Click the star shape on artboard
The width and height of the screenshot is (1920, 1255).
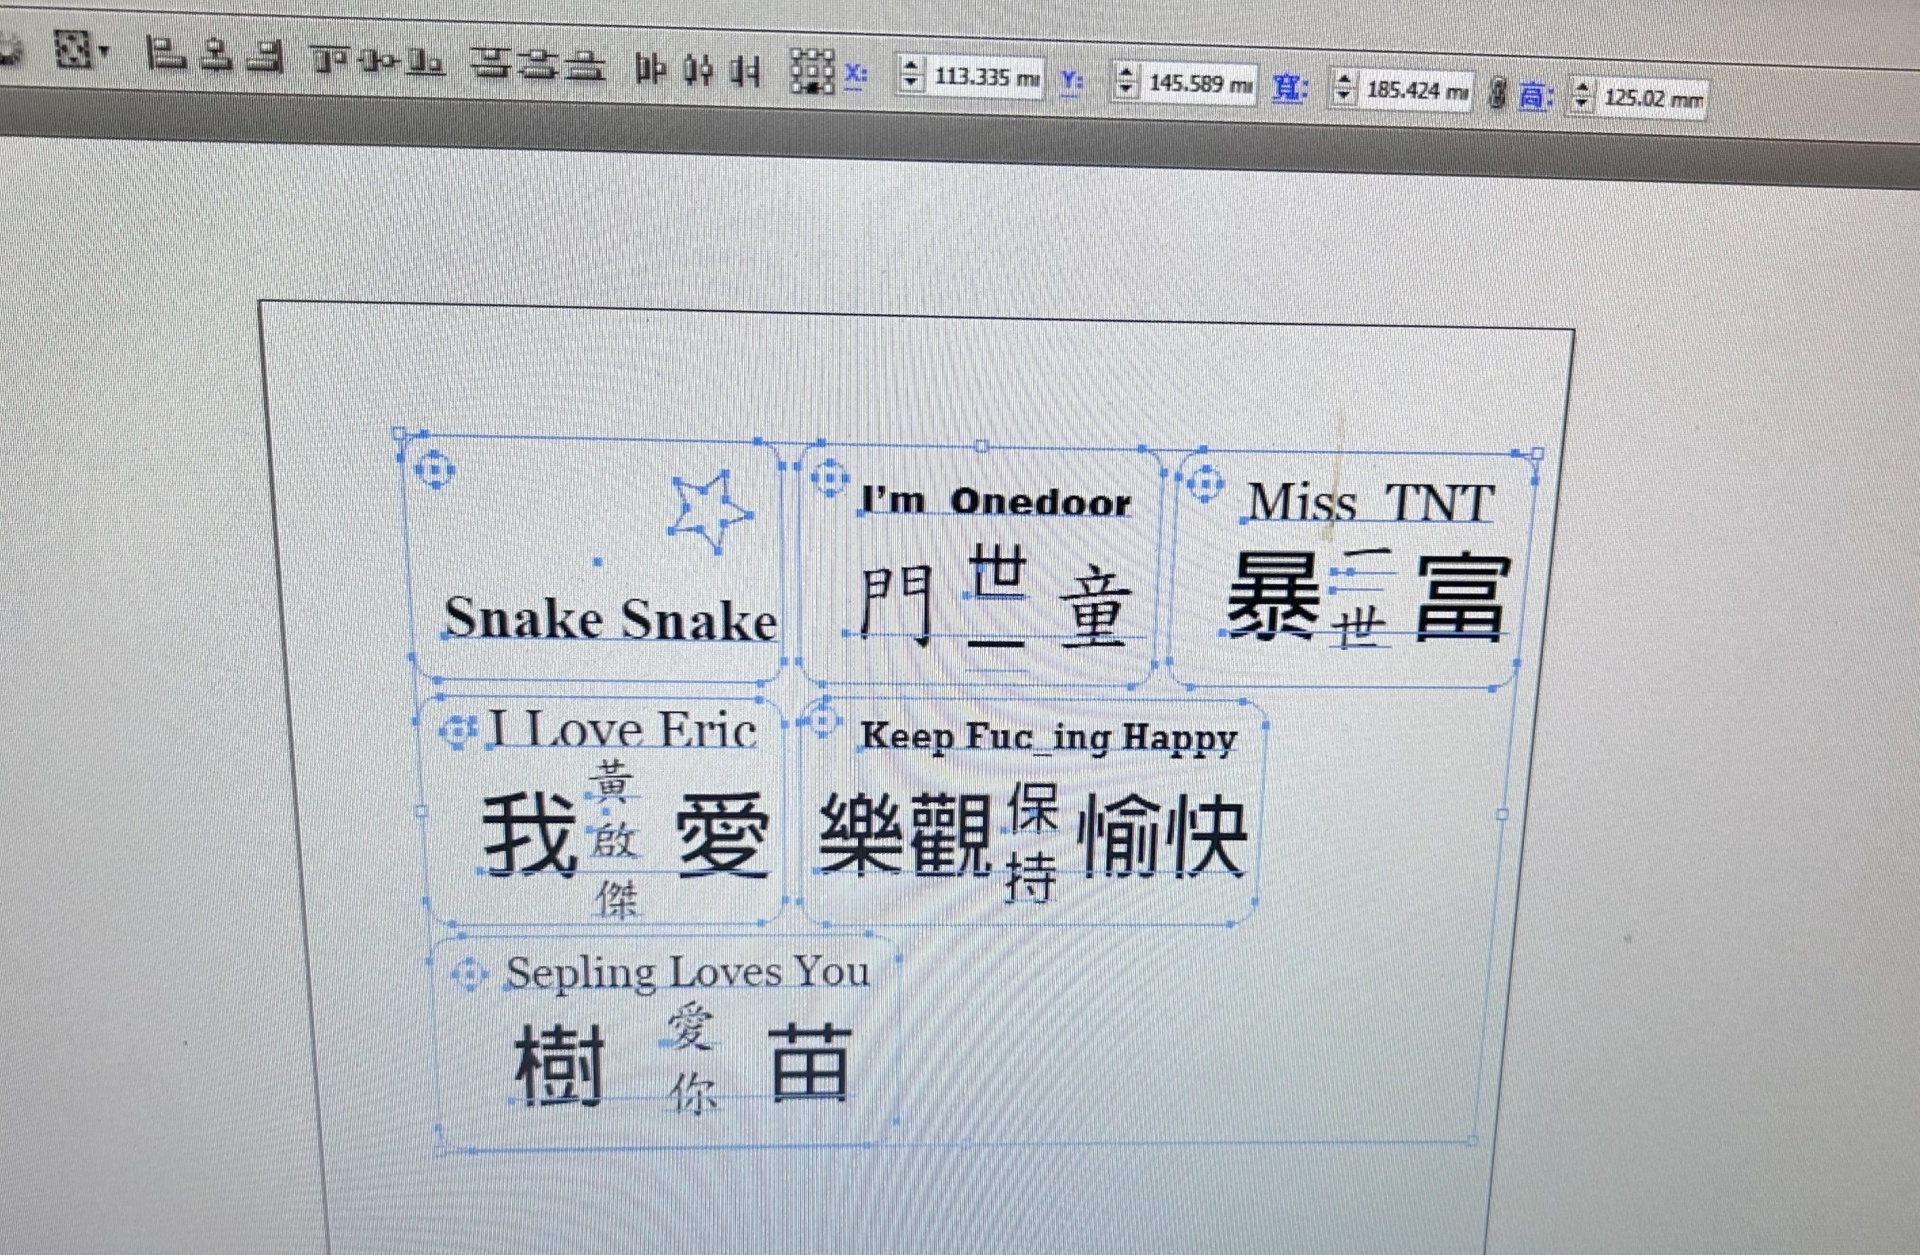[708, 510]
